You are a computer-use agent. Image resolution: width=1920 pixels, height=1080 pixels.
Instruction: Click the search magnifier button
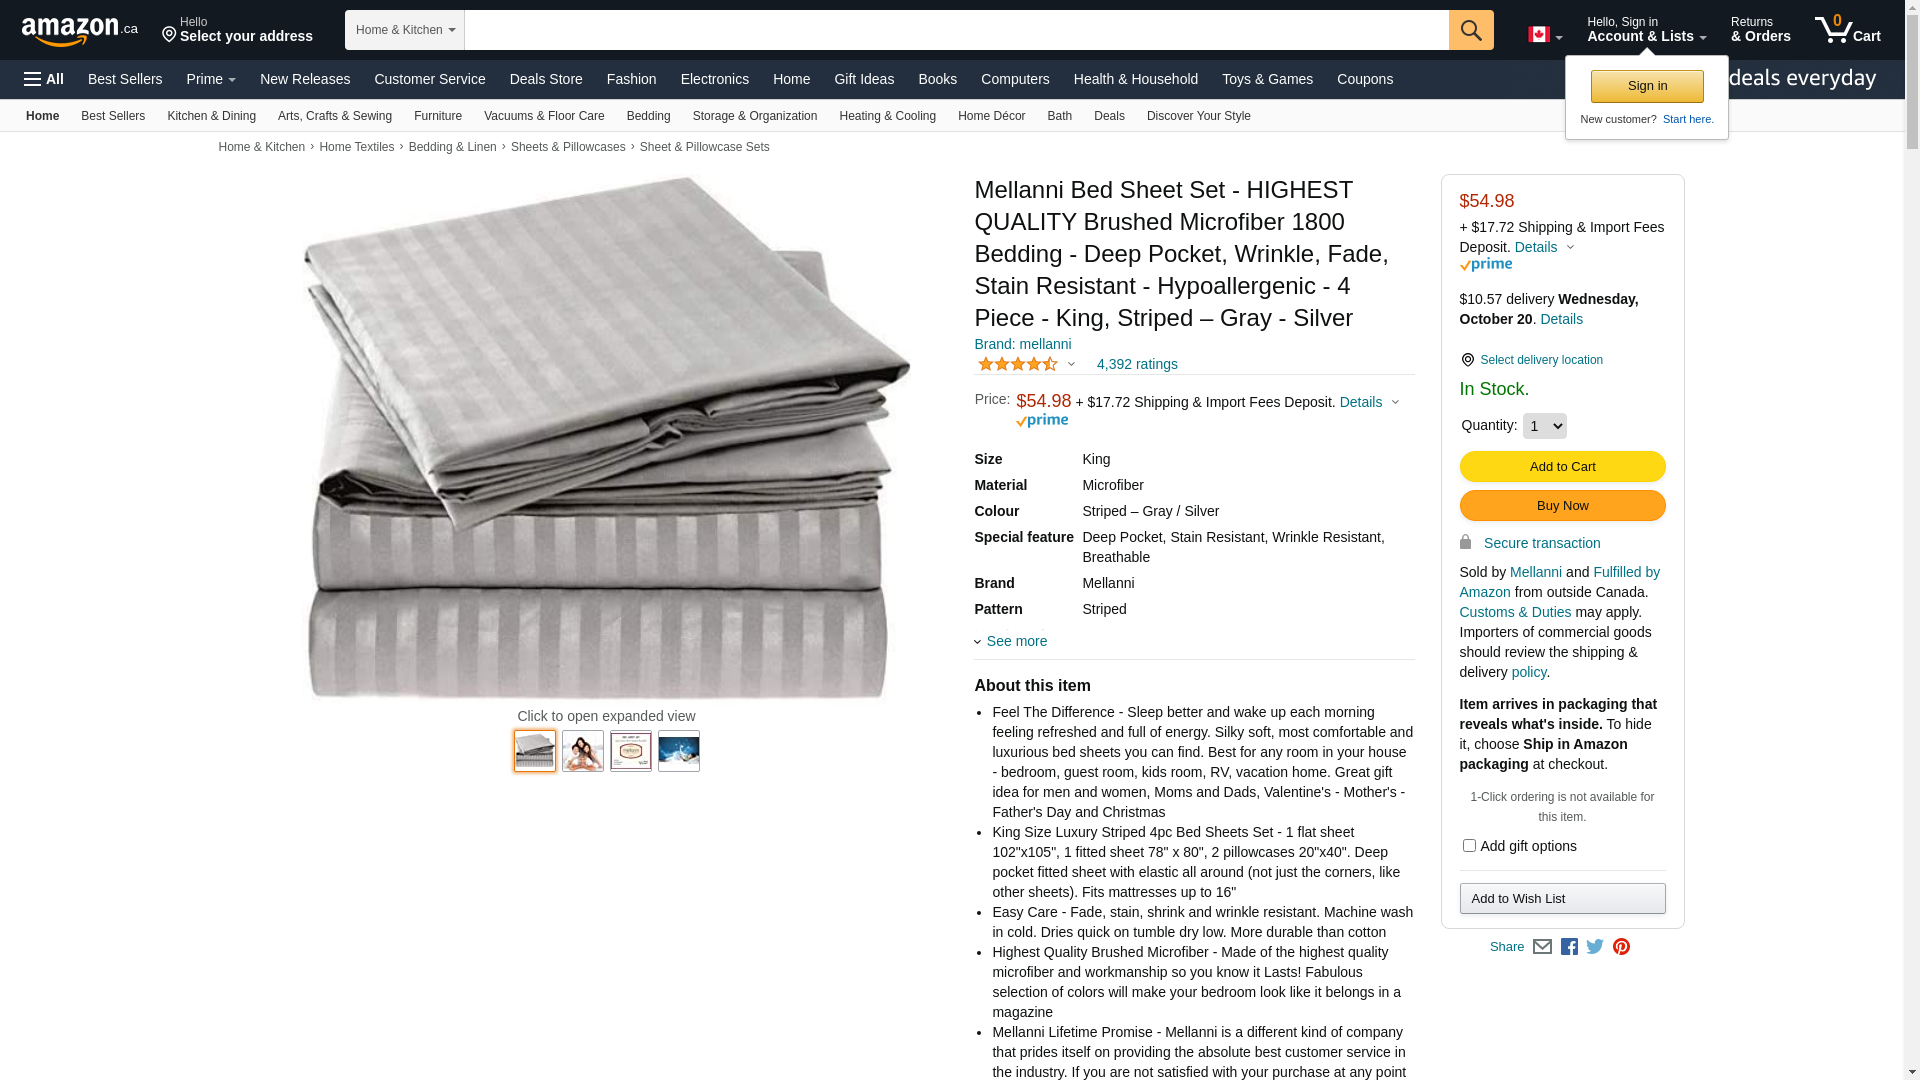pyautogui.click(x=1471, y=30)
